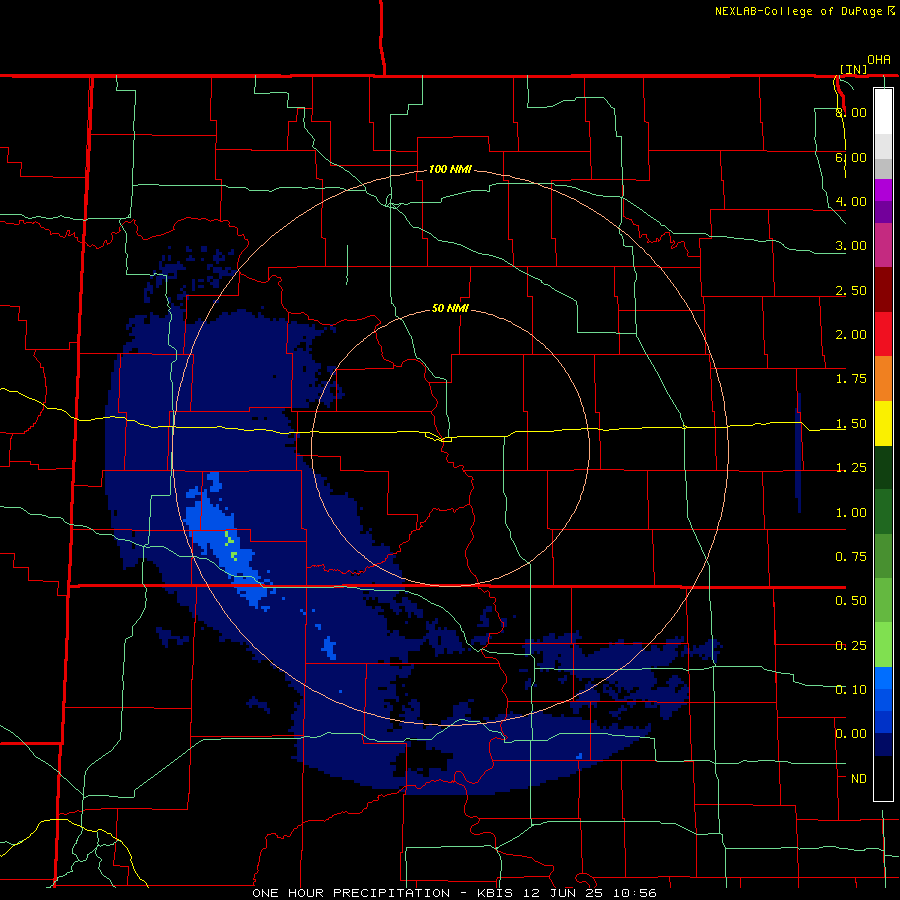Click the ND no-data legend label
This screenshot has height=900, width=900.
pos(859,779)
